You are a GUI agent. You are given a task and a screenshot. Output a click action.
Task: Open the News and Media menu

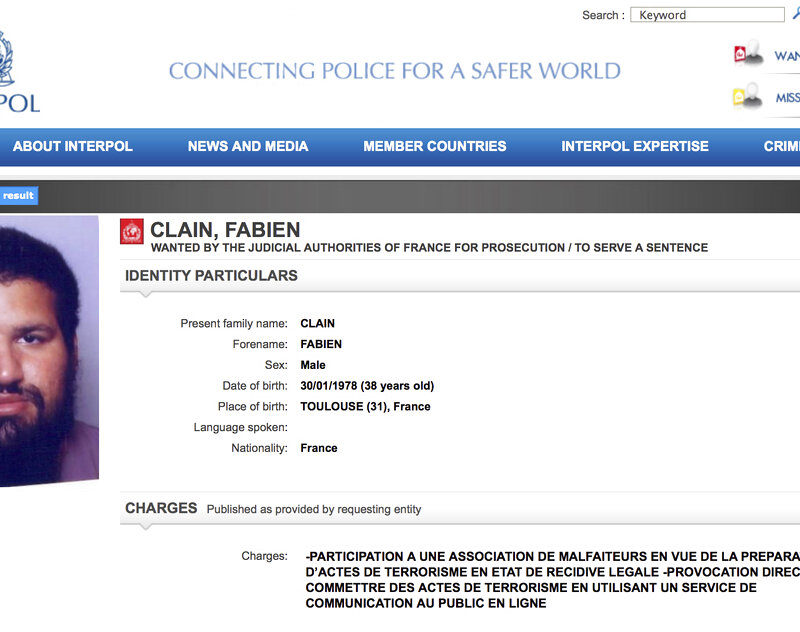point(248,146)
